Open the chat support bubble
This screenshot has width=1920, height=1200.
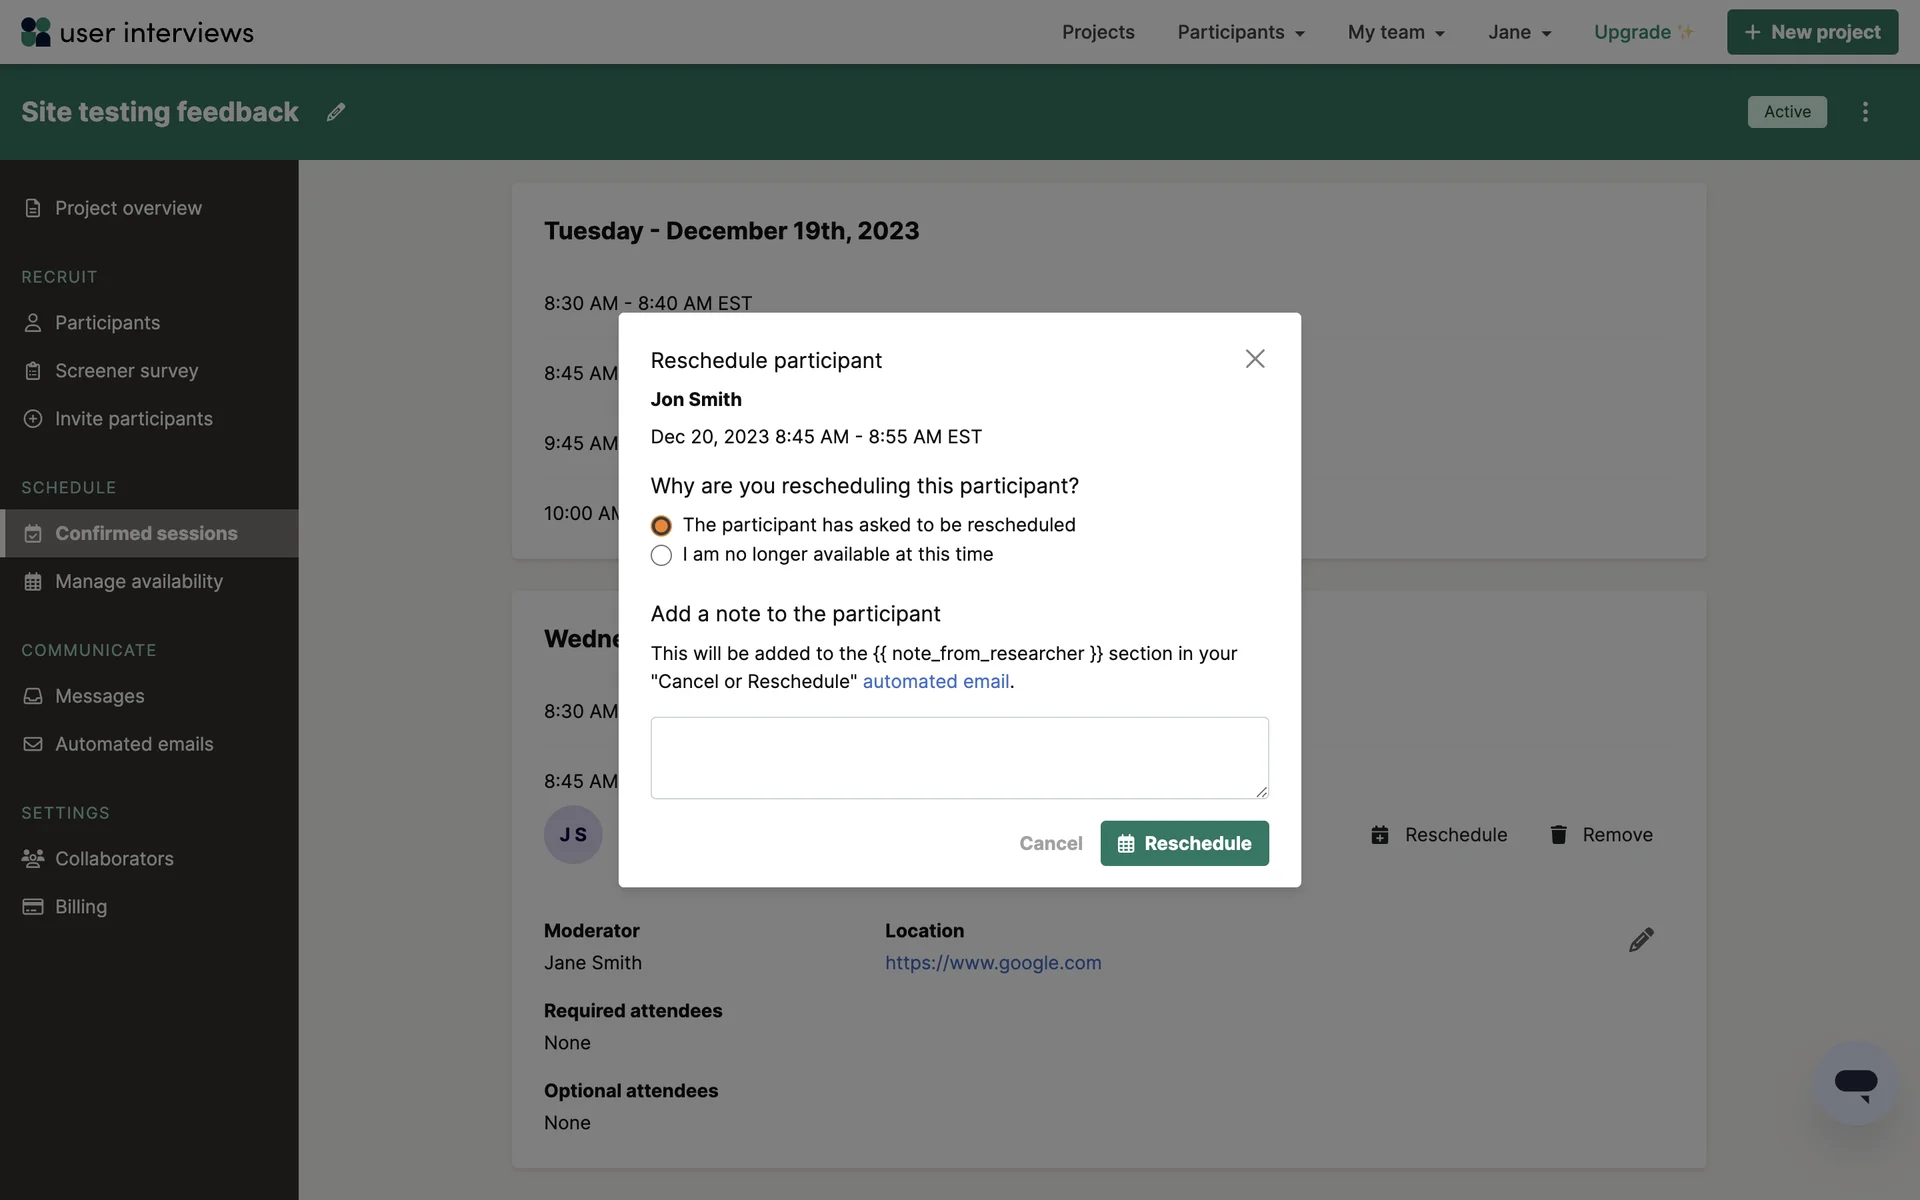pyautogui.click(x=1855, y=1083)
